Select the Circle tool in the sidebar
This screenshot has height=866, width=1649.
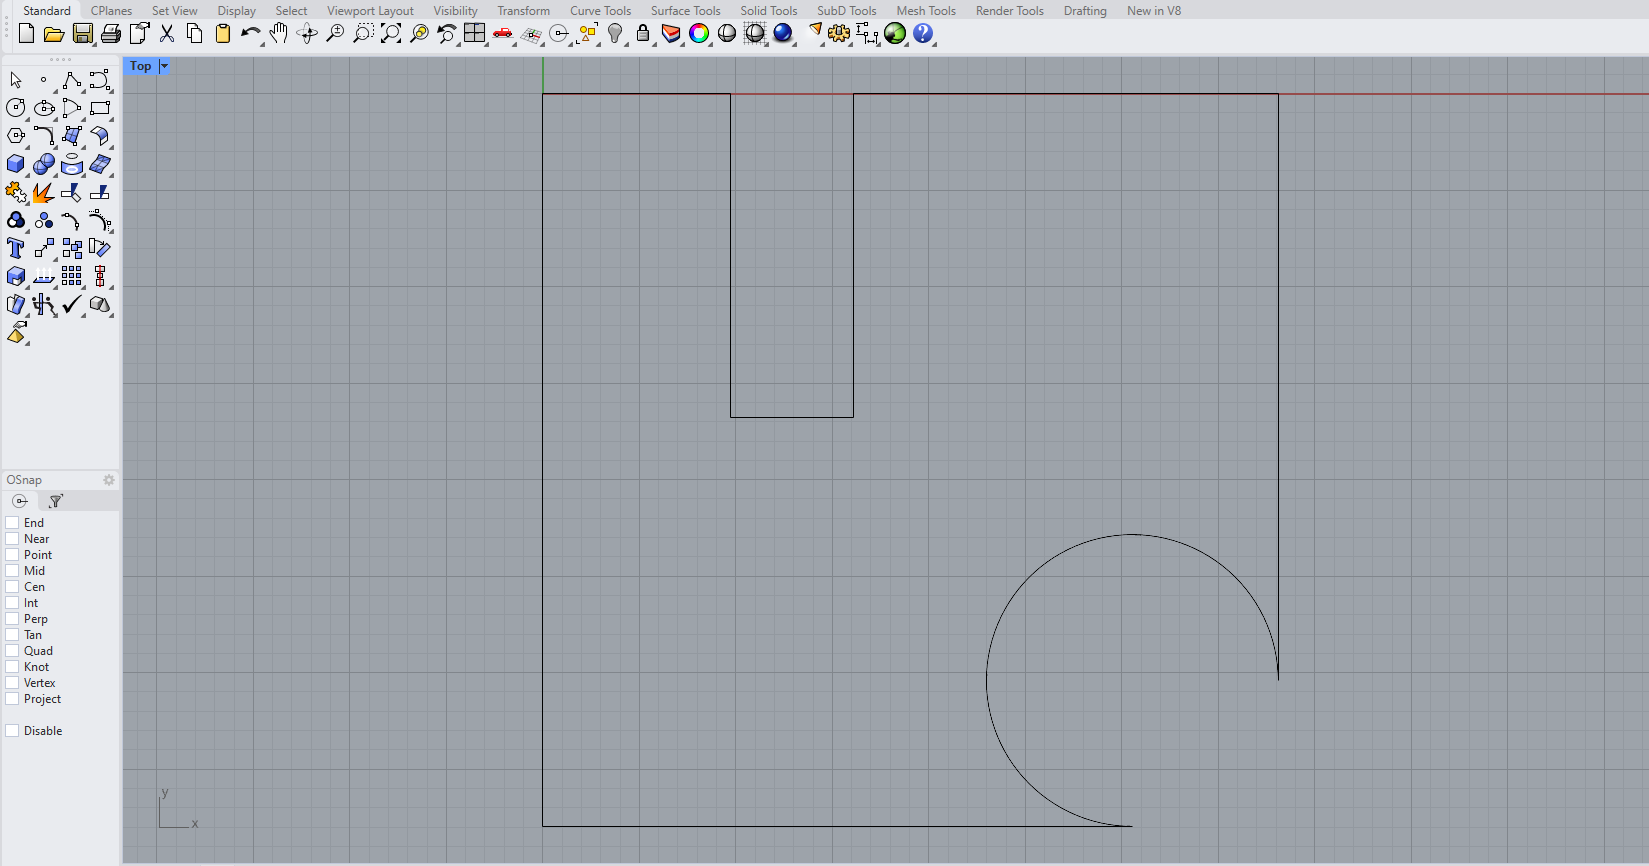[15, 108]
